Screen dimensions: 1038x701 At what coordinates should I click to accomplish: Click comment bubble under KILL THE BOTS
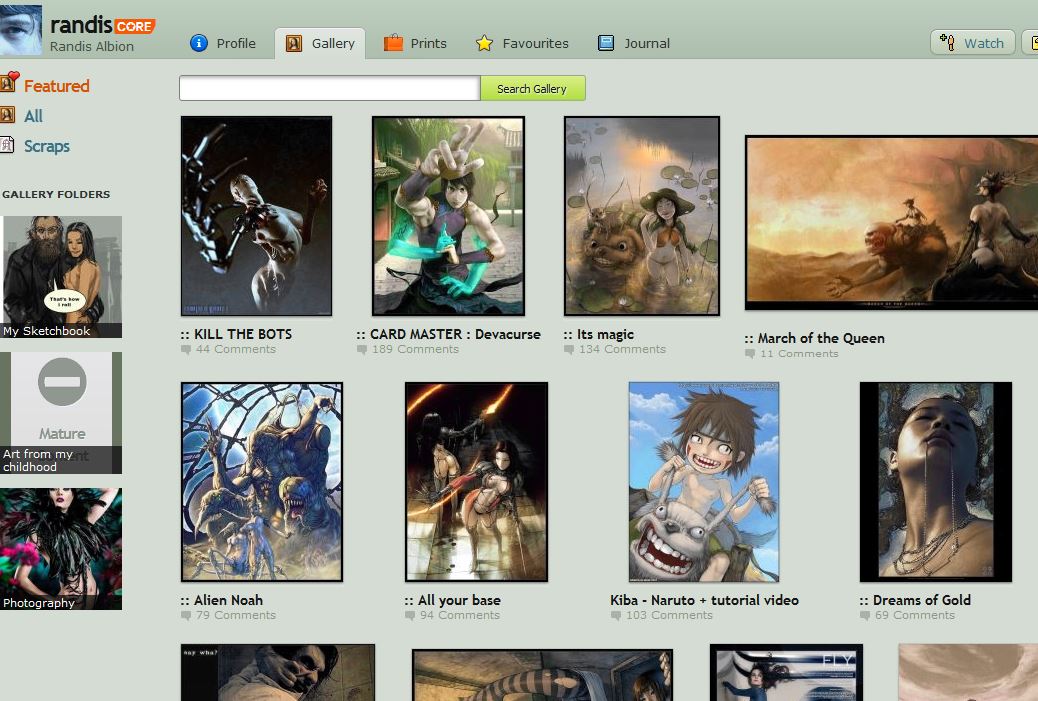click(186, 350)
